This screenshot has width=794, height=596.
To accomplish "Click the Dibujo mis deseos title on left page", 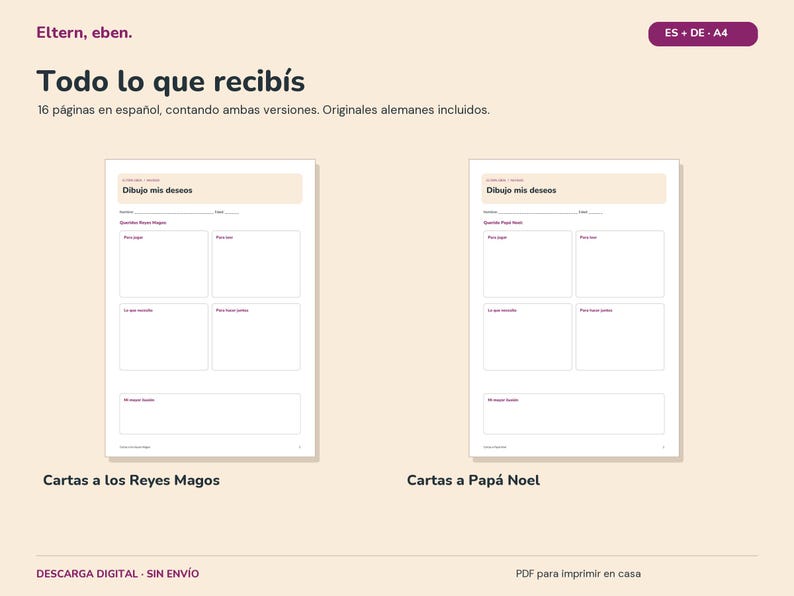I will (157, 190).
